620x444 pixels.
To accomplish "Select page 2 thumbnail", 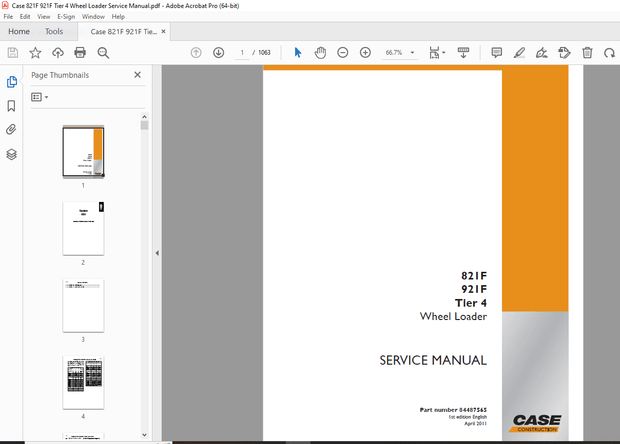I will pyautogui.click(x=83, y=228).
